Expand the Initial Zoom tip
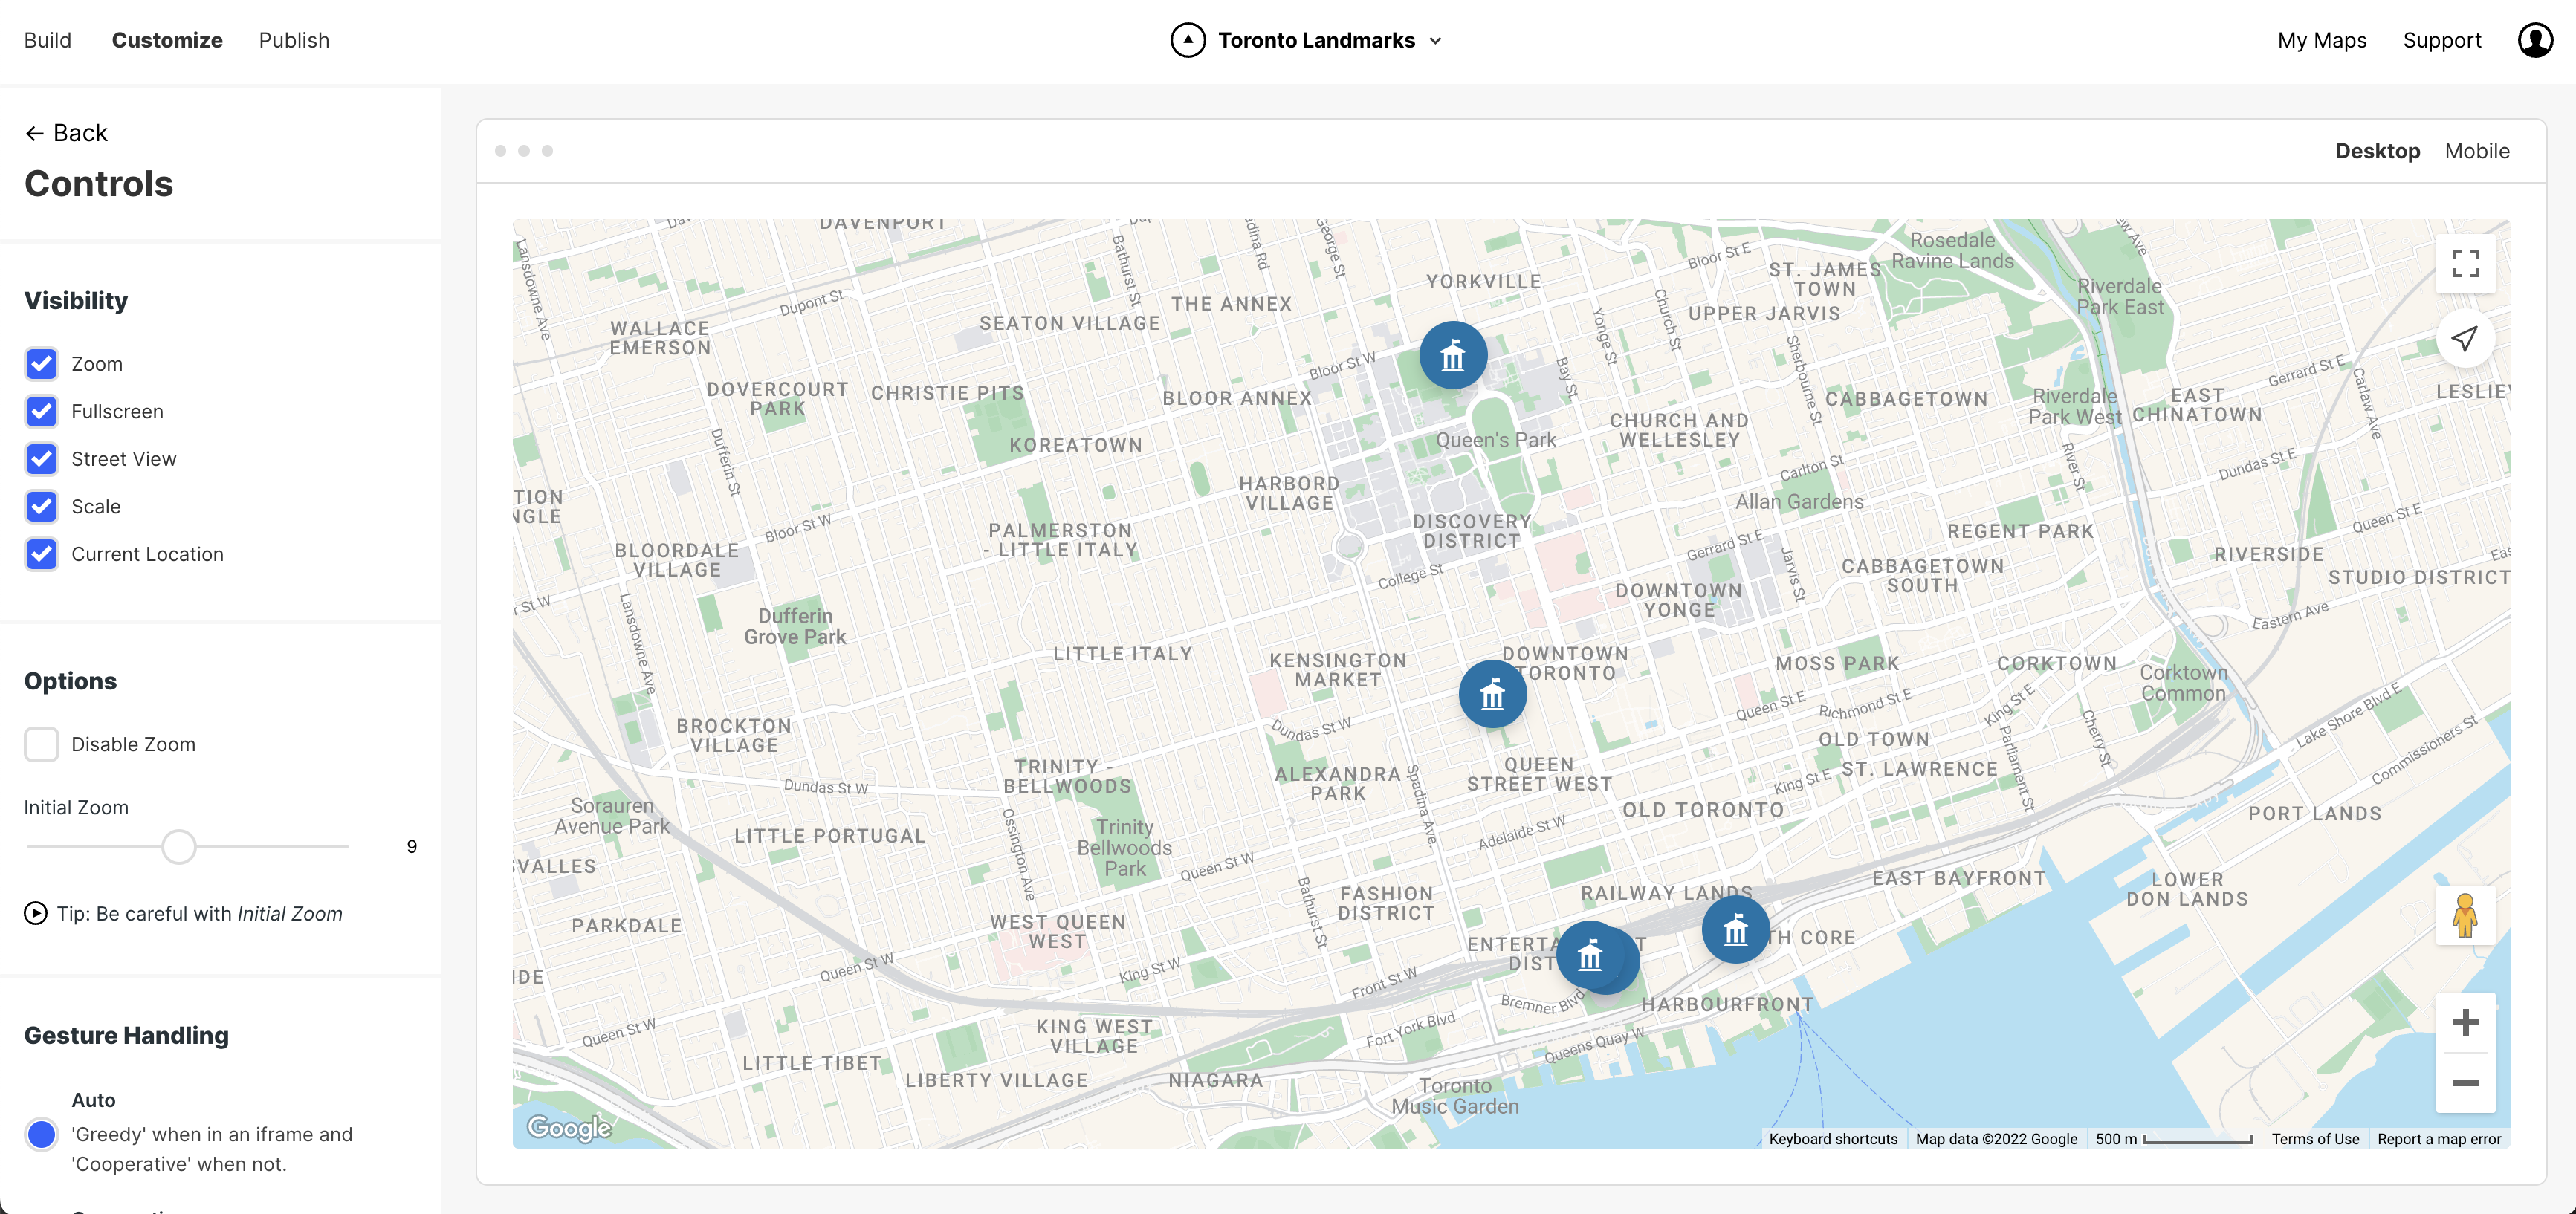Screen dimensions: 2576x1214 (x=36, y=913)
